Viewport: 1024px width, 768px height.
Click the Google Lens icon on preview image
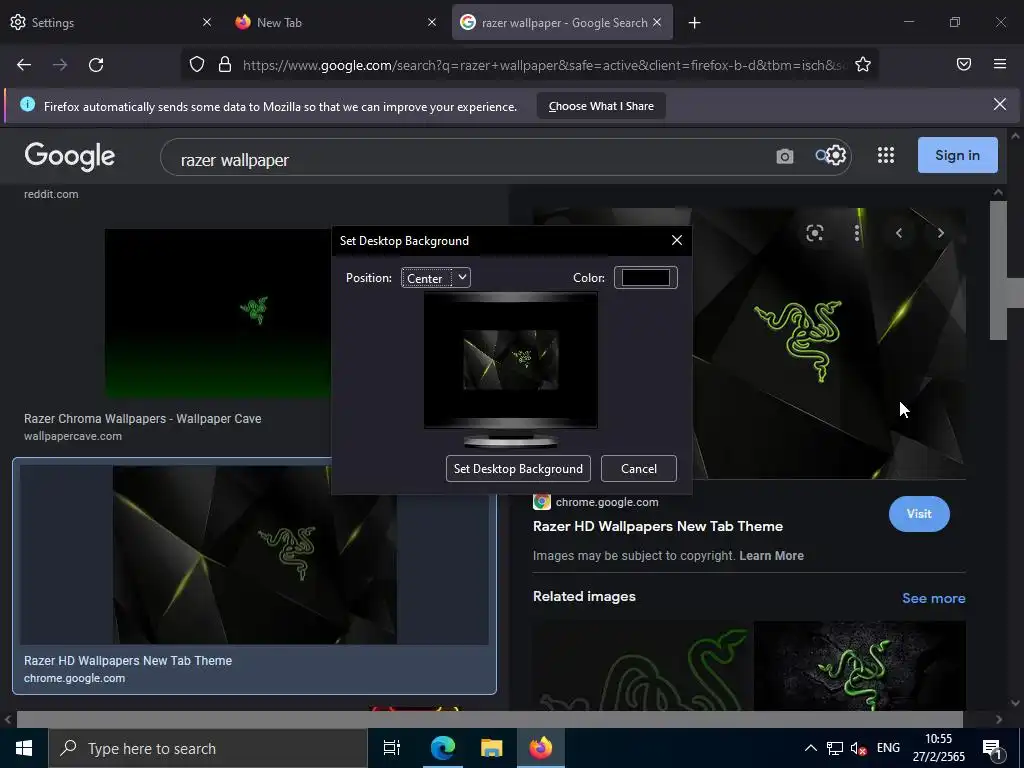tap(814, 233)
